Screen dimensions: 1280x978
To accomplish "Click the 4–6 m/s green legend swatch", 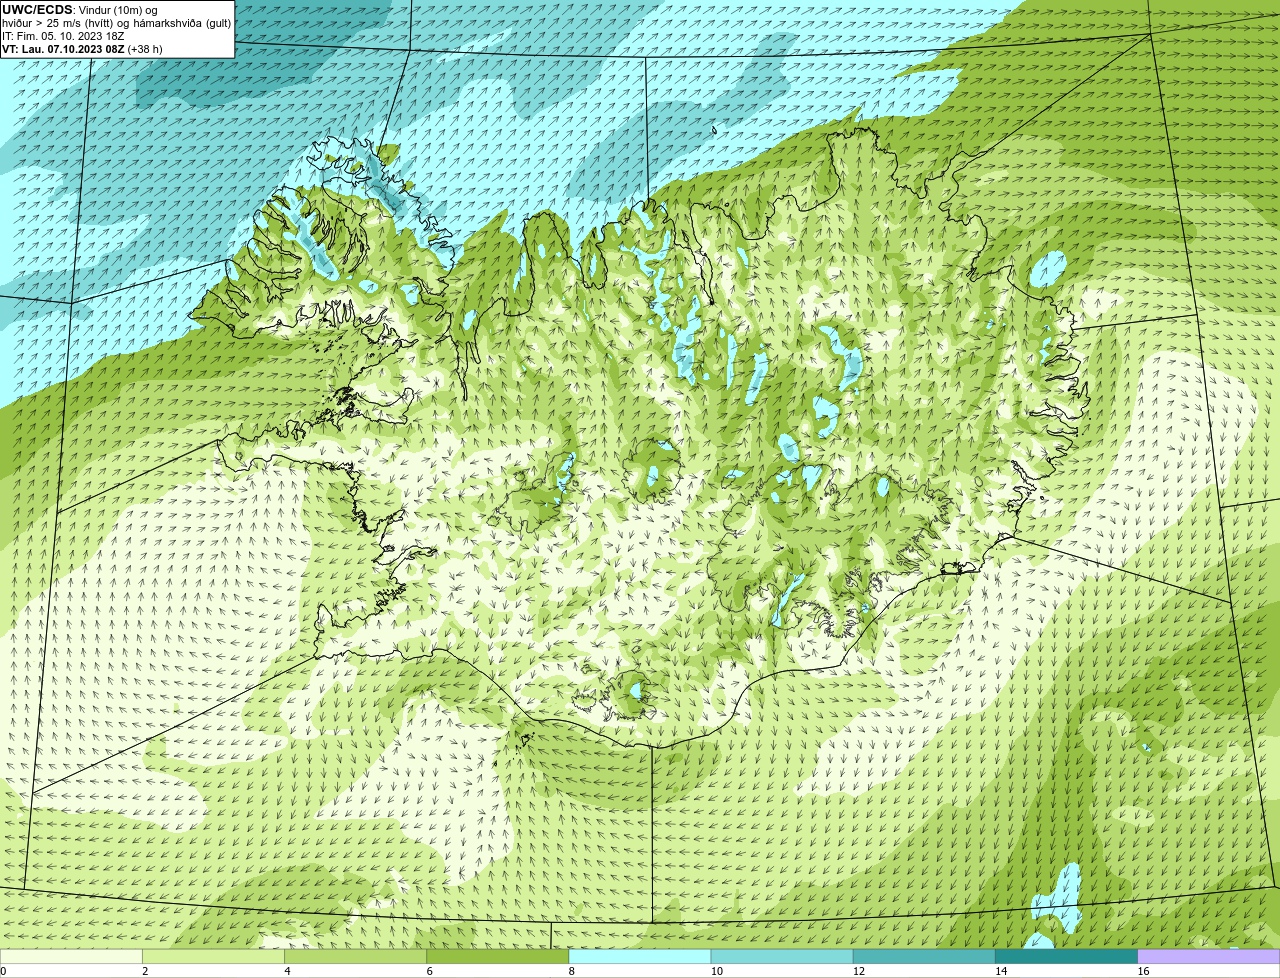I will point(355,956).
